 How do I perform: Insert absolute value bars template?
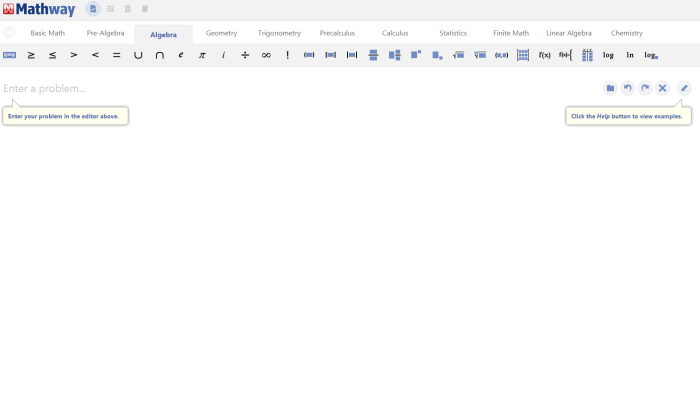(x=352, y=55)
